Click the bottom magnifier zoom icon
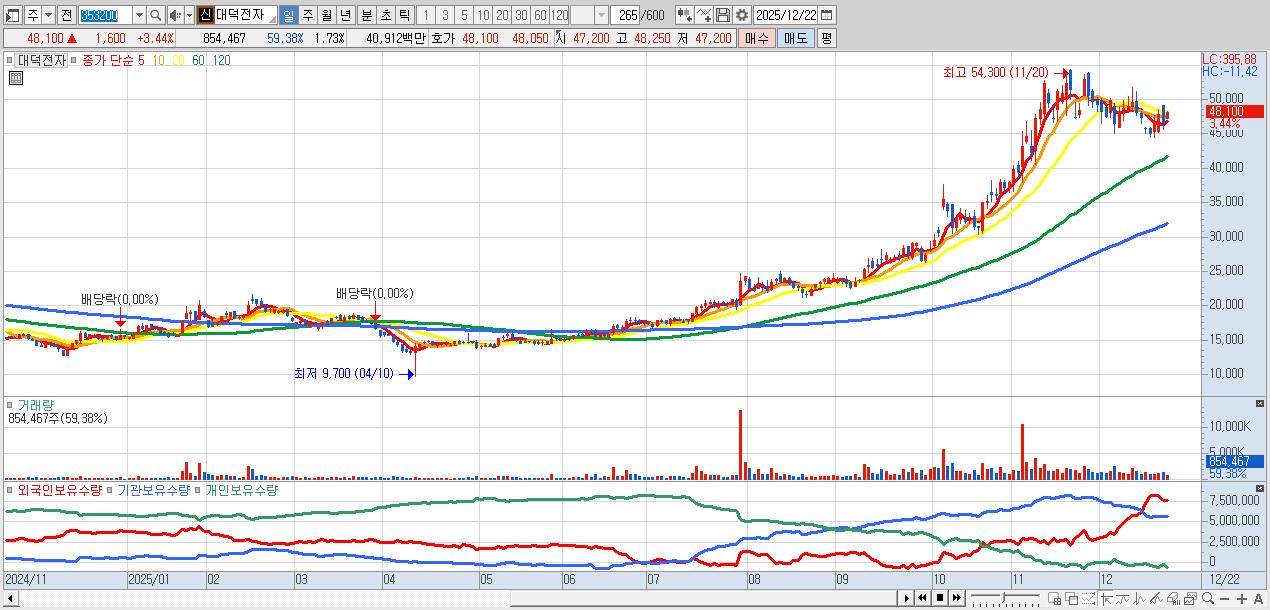The height and width of the screenshot is (610, 1270). pos(1208,598)
